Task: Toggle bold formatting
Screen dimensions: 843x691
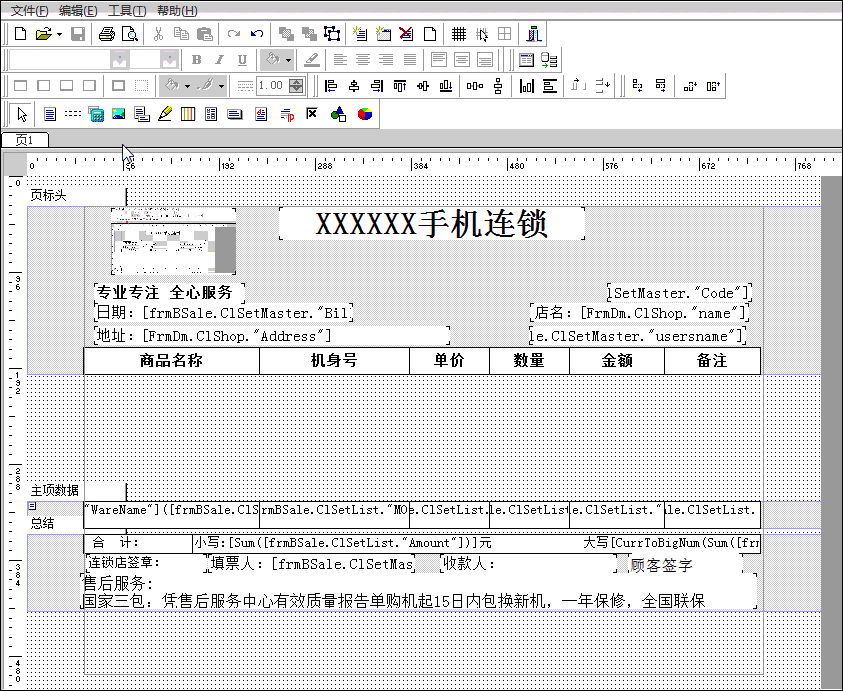Action: 196,60
